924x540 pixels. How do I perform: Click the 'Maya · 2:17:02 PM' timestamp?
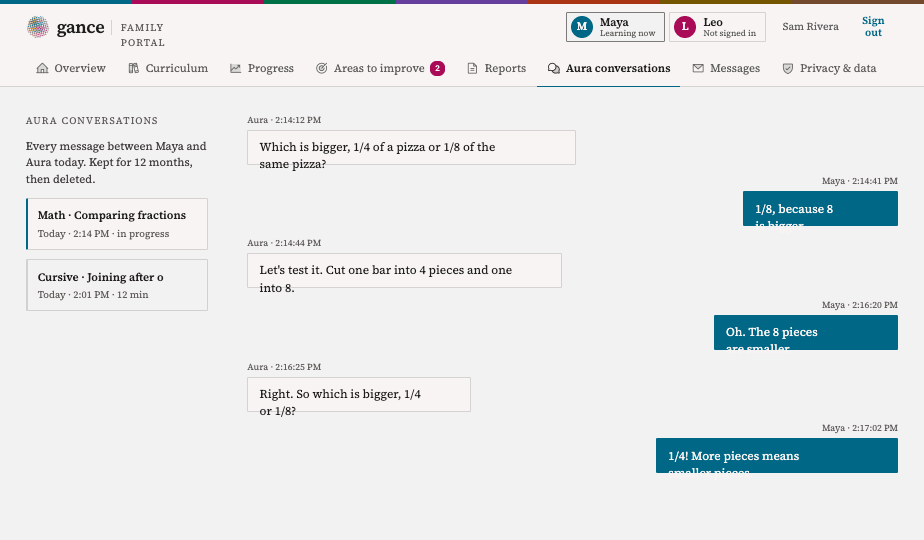tap(860, 428)
